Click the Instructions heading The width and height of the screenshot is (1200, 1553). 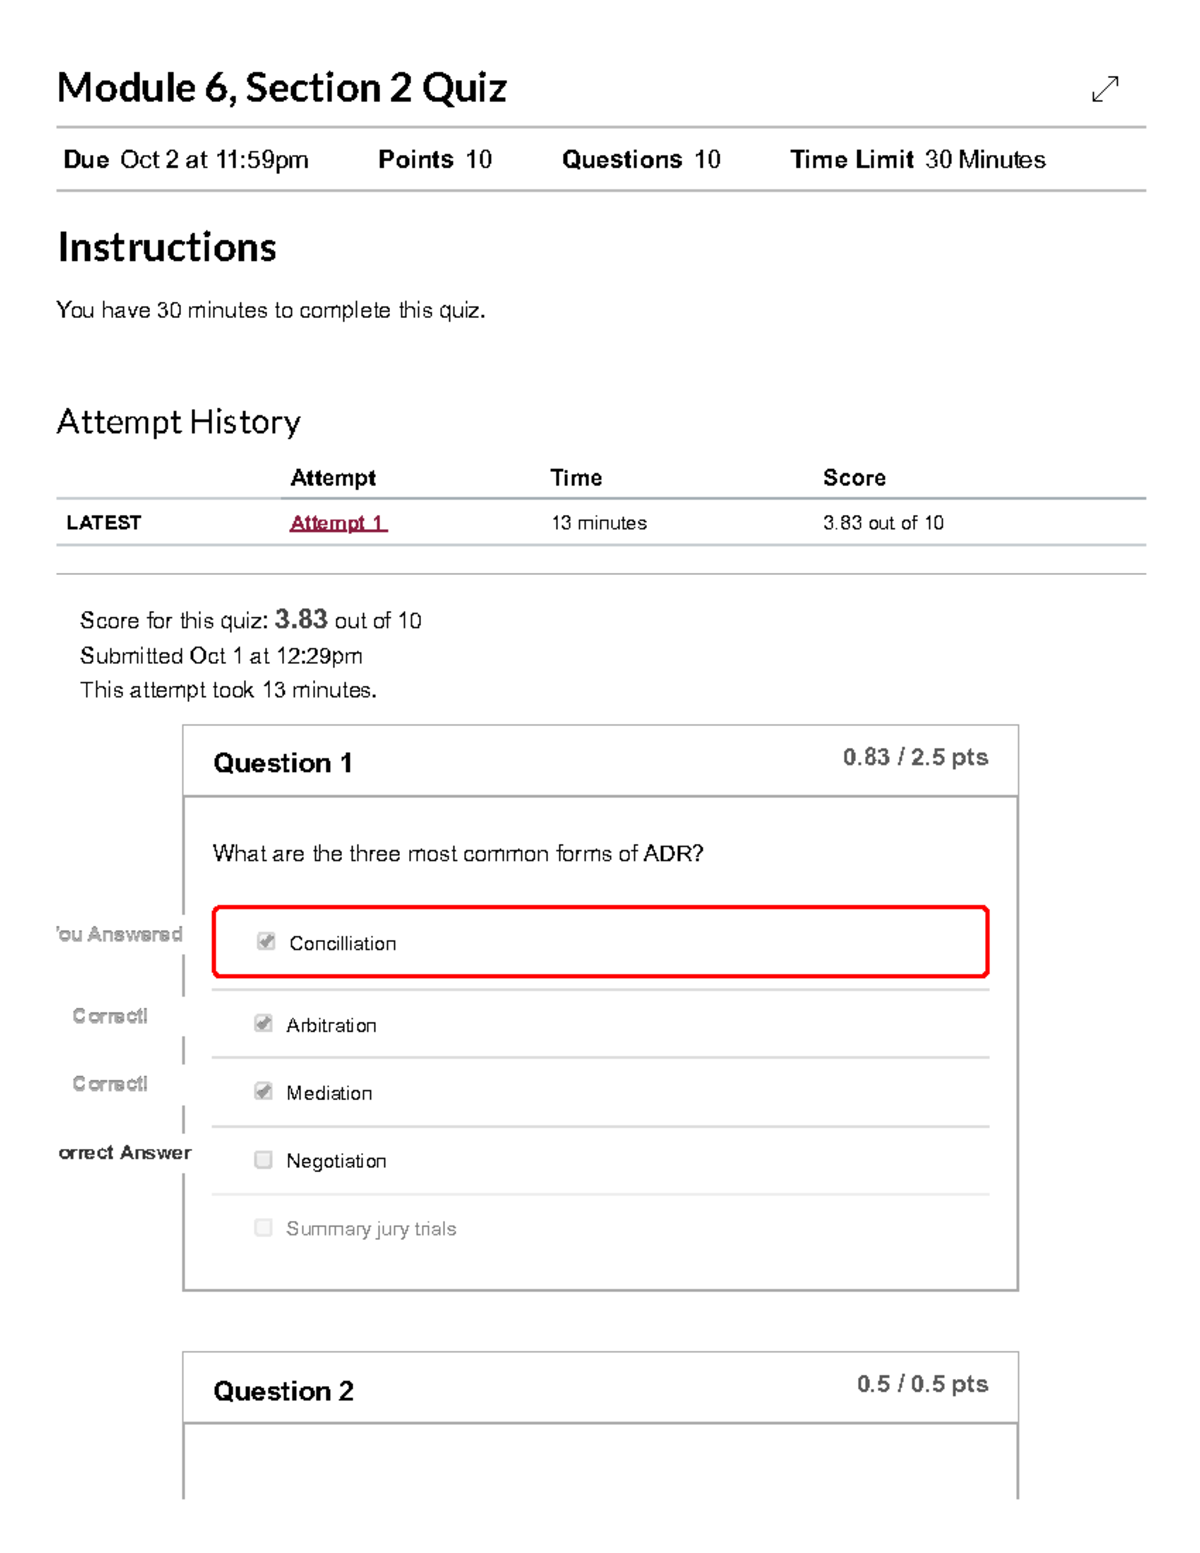tap(167, 247)
